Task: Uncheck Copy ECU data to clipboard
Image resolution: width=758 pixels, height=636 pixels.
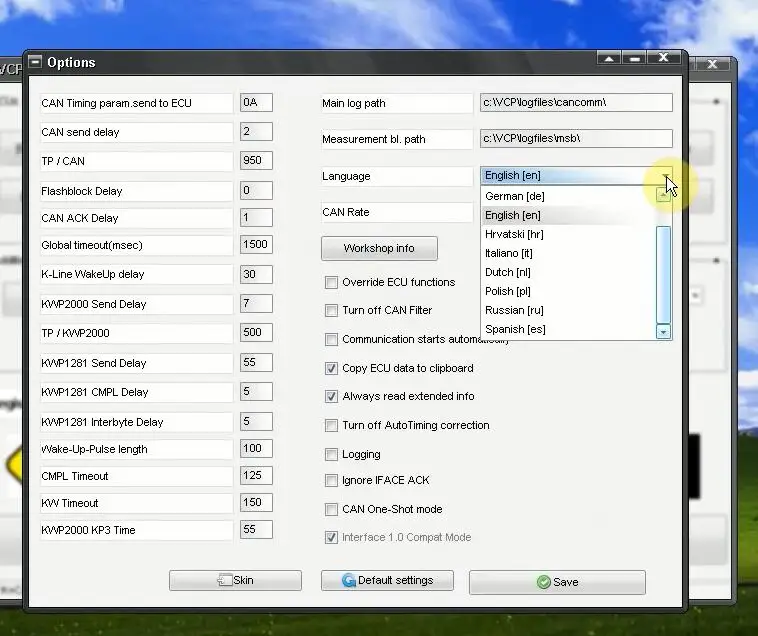Action: [331, 368]
